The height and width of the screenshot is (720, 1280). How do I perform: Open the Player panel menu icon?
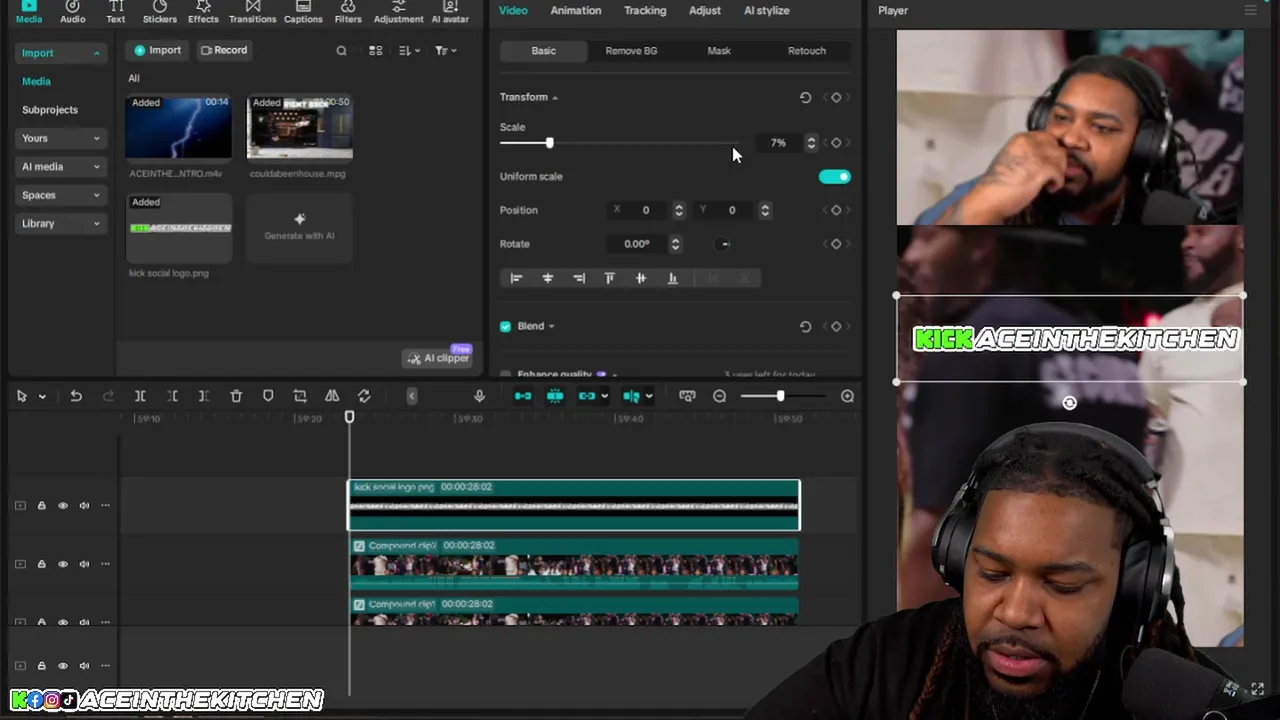(x=1250, y=10)
